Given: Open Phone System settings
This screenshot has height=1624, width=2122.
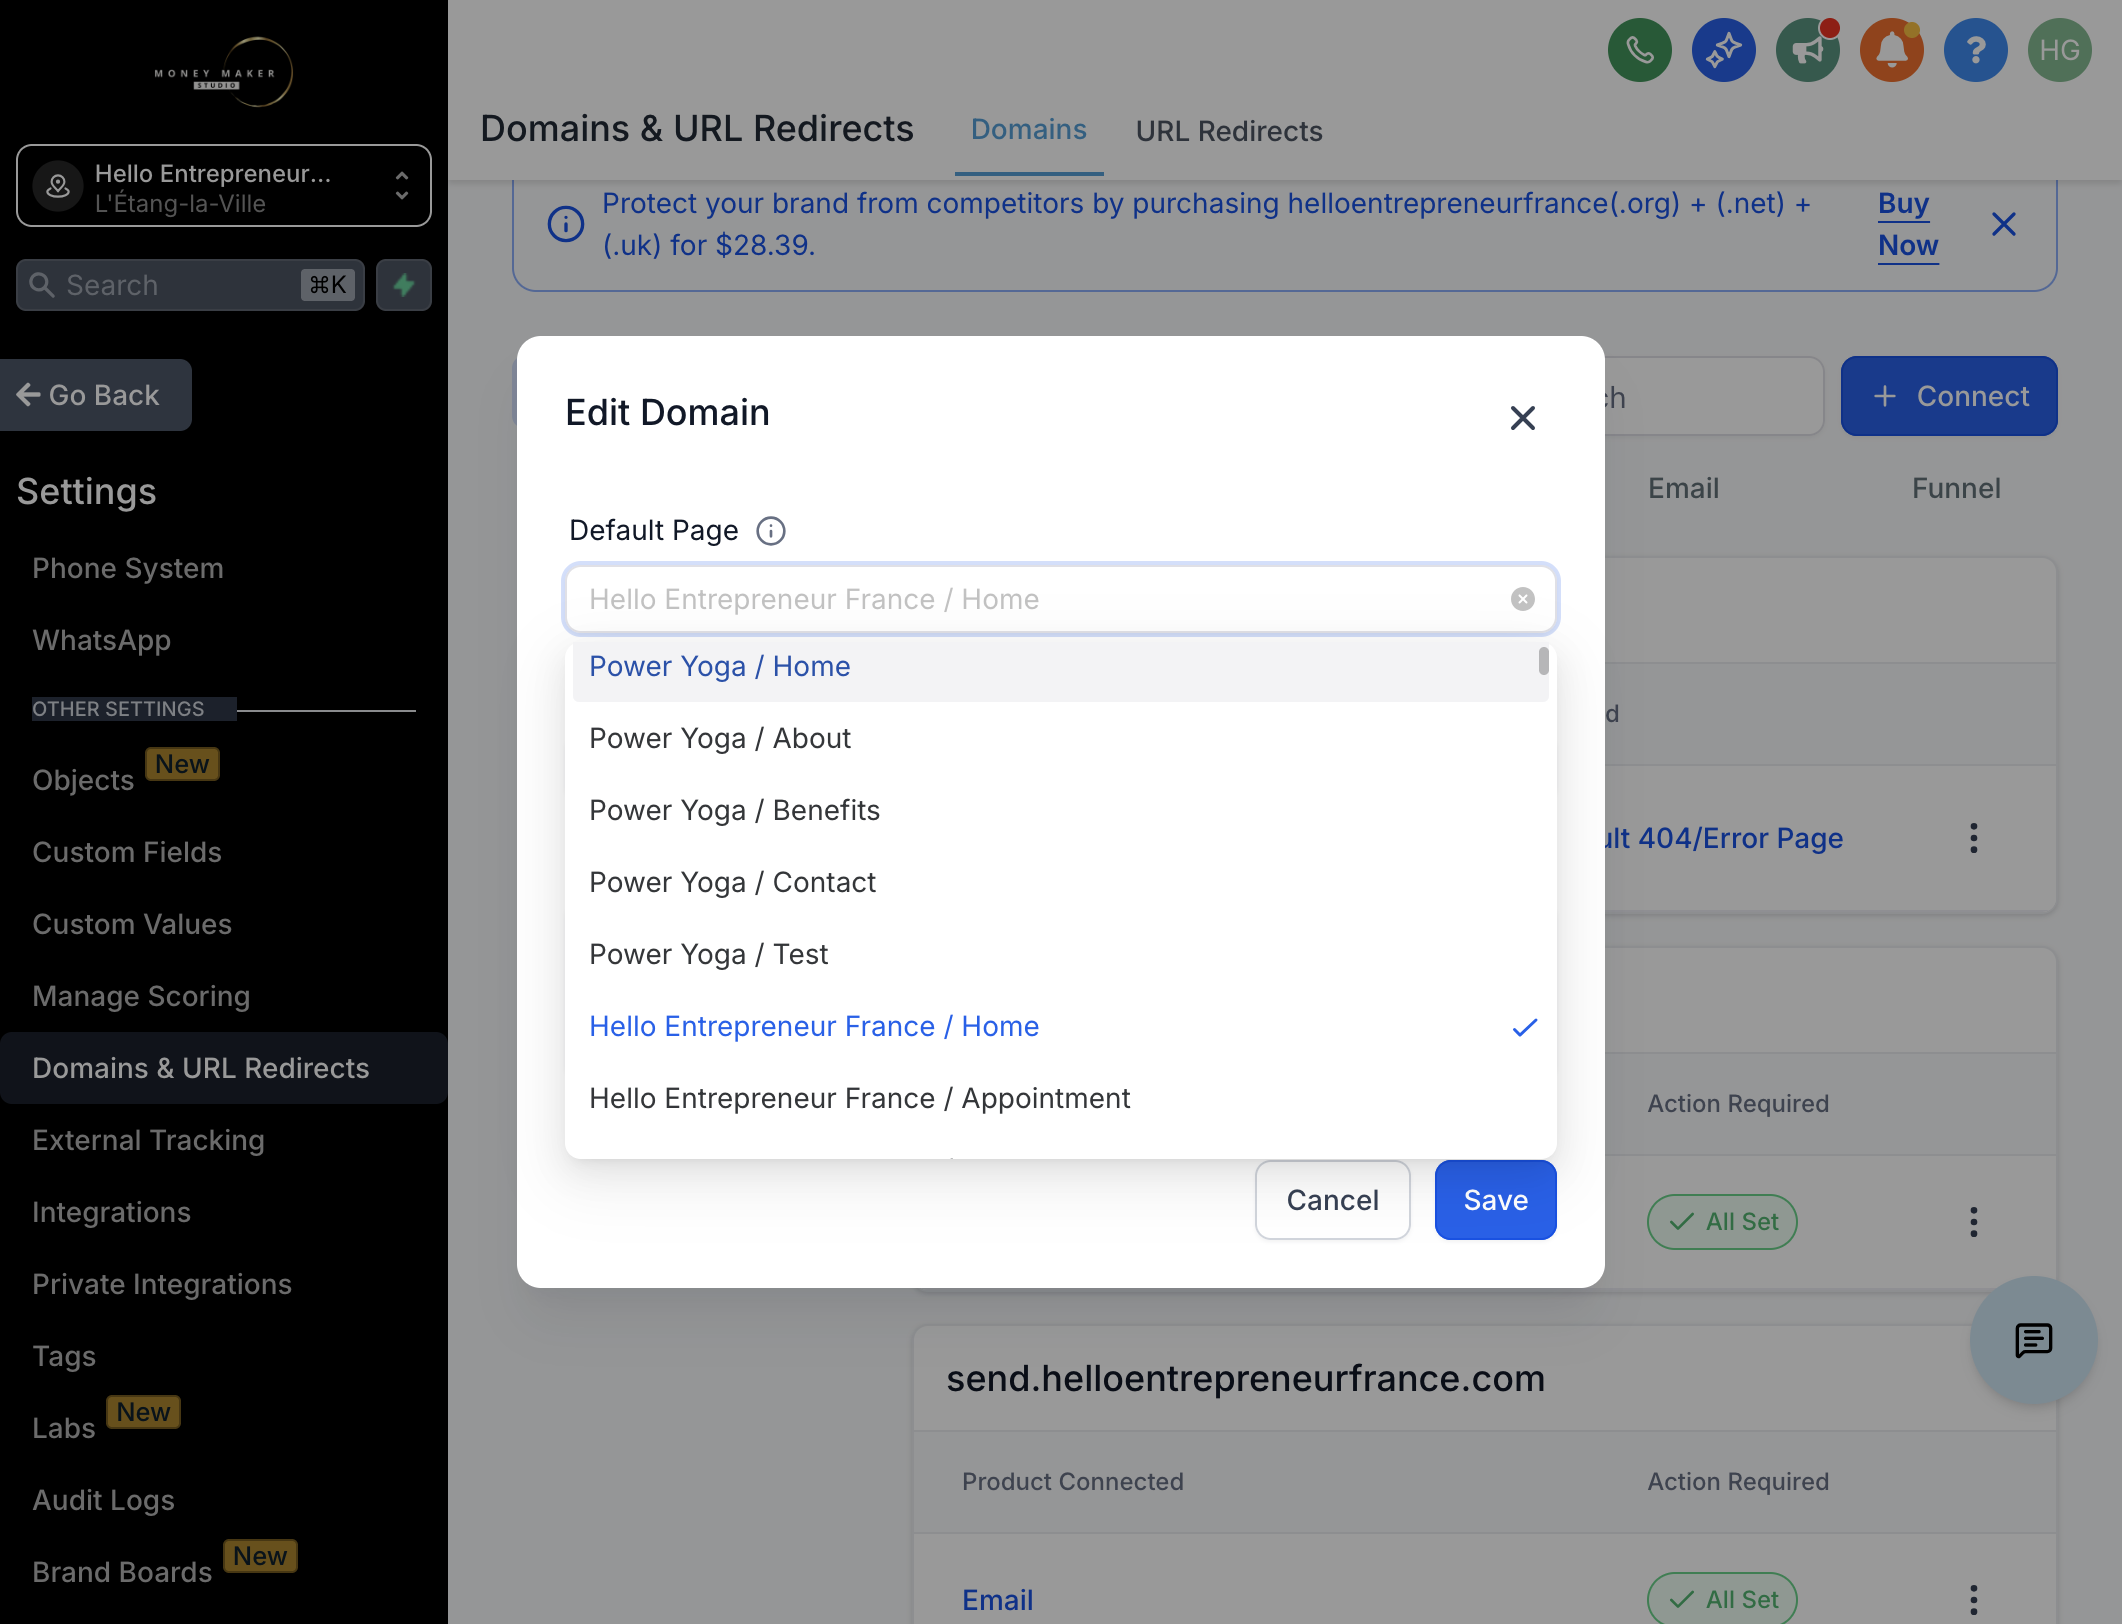Looking at the screenshot, I should (128, 568).
